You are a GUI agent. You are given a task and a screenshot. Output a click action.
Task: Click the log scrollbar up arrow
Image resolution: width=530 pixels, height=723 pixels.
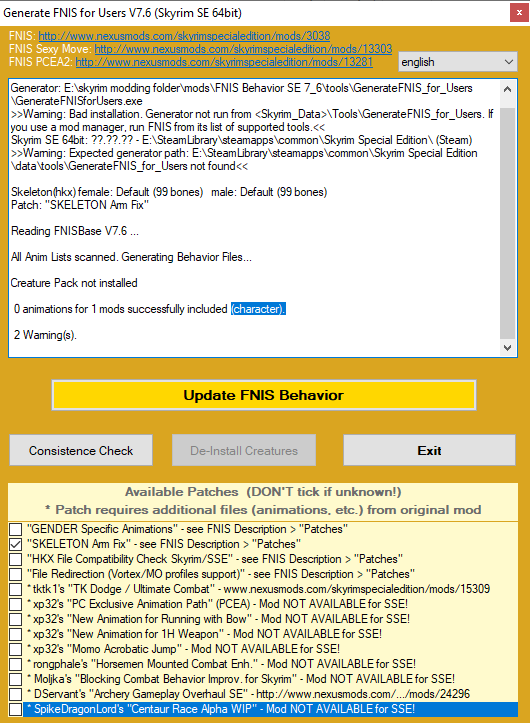507,89
